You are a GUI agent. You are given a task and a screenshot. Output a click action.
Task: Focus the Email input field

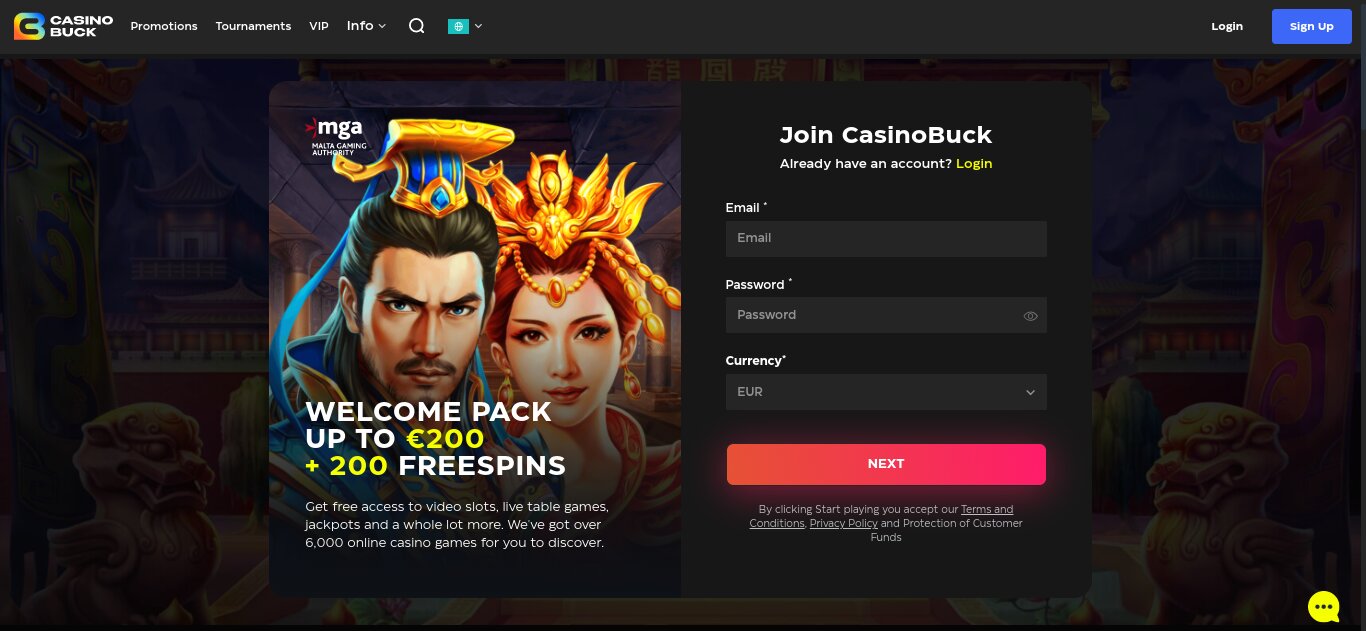(886, 238)
